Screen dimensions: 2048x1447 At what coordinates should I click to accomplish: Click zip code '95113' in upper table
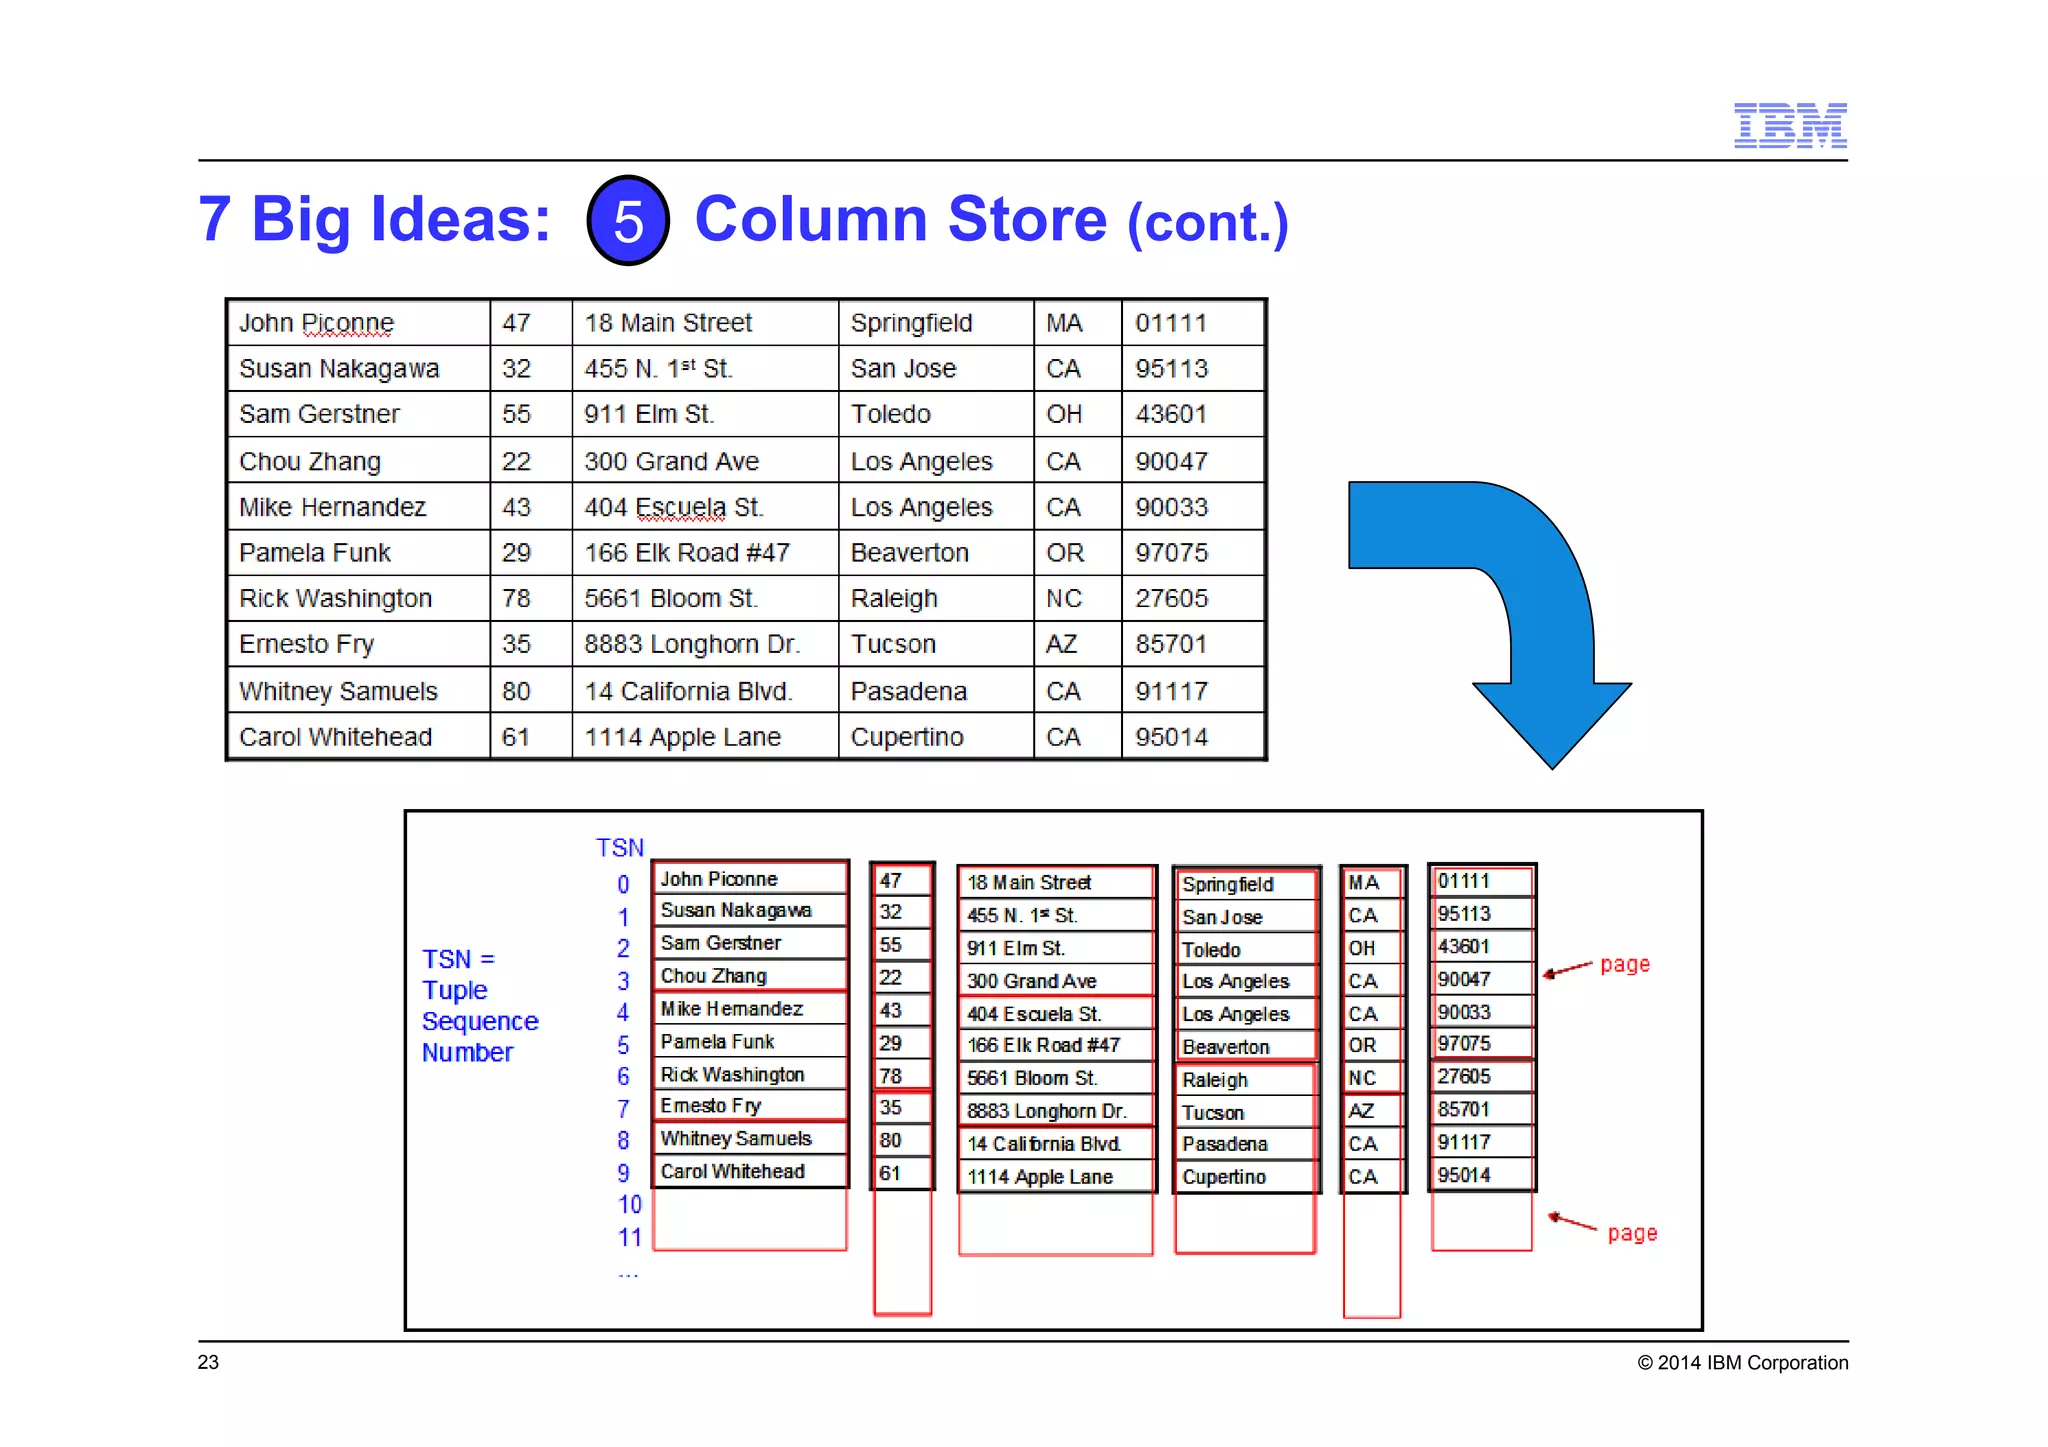point(1171,369)
